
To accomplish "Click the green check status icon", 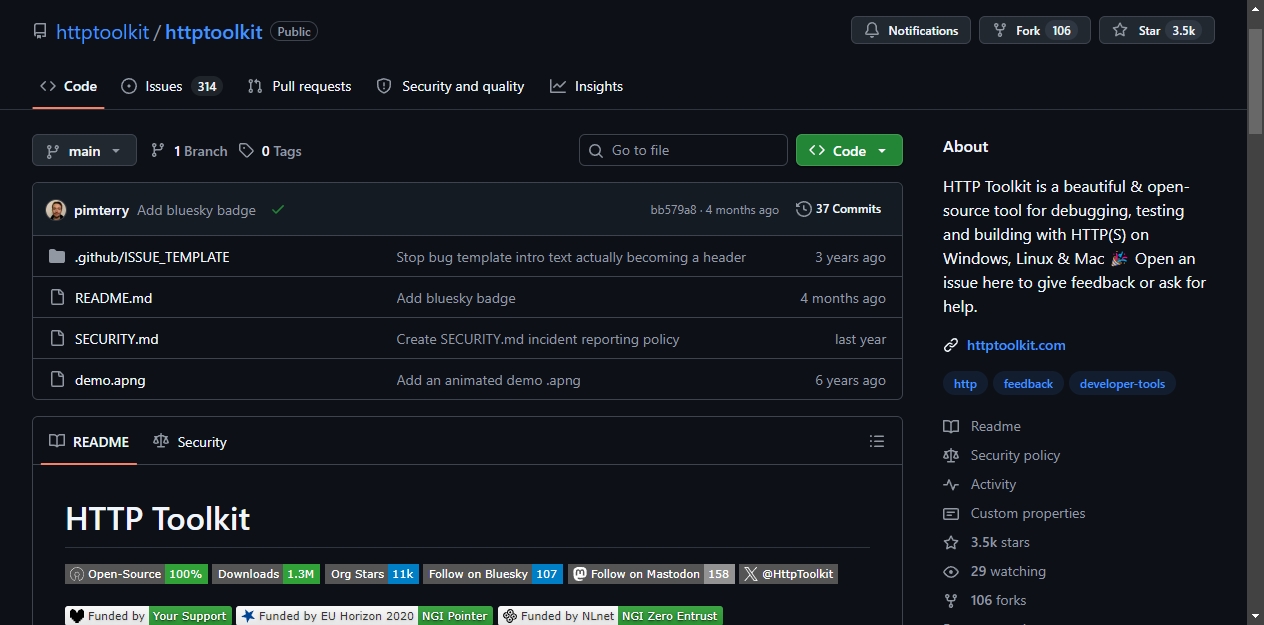I will 278,209.
